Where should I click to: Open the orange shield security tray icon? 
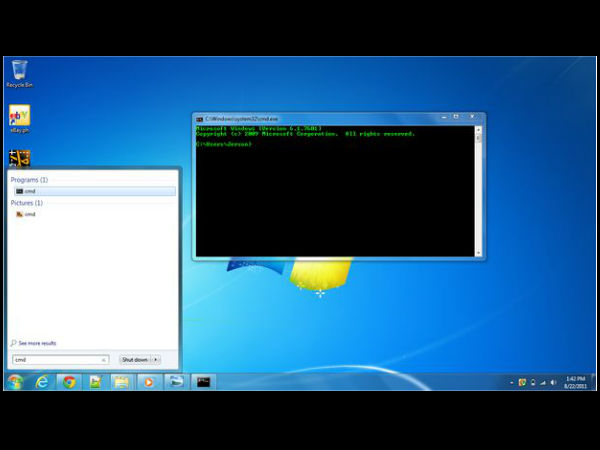click(x=522, y=382)
